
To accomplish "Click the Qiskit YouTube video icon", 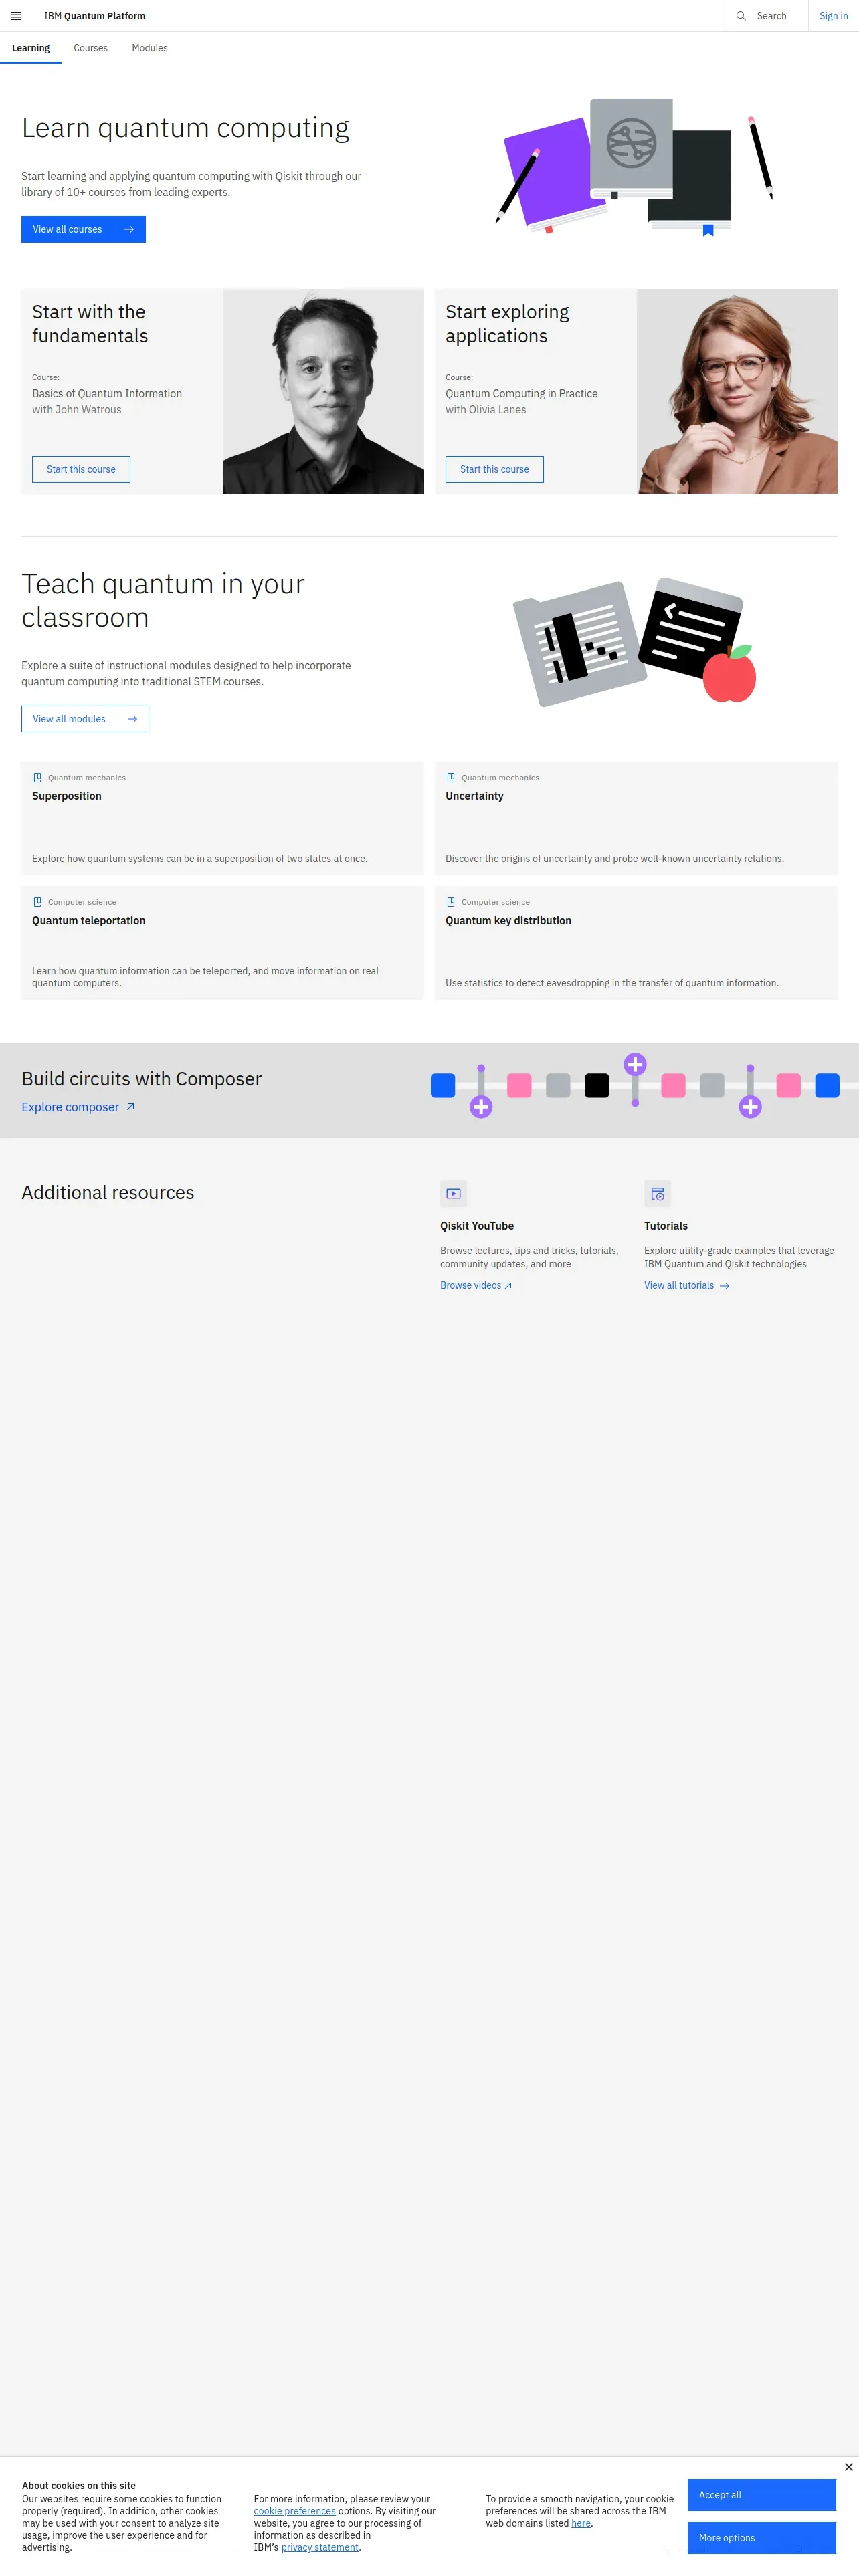I will [453, 1193].
